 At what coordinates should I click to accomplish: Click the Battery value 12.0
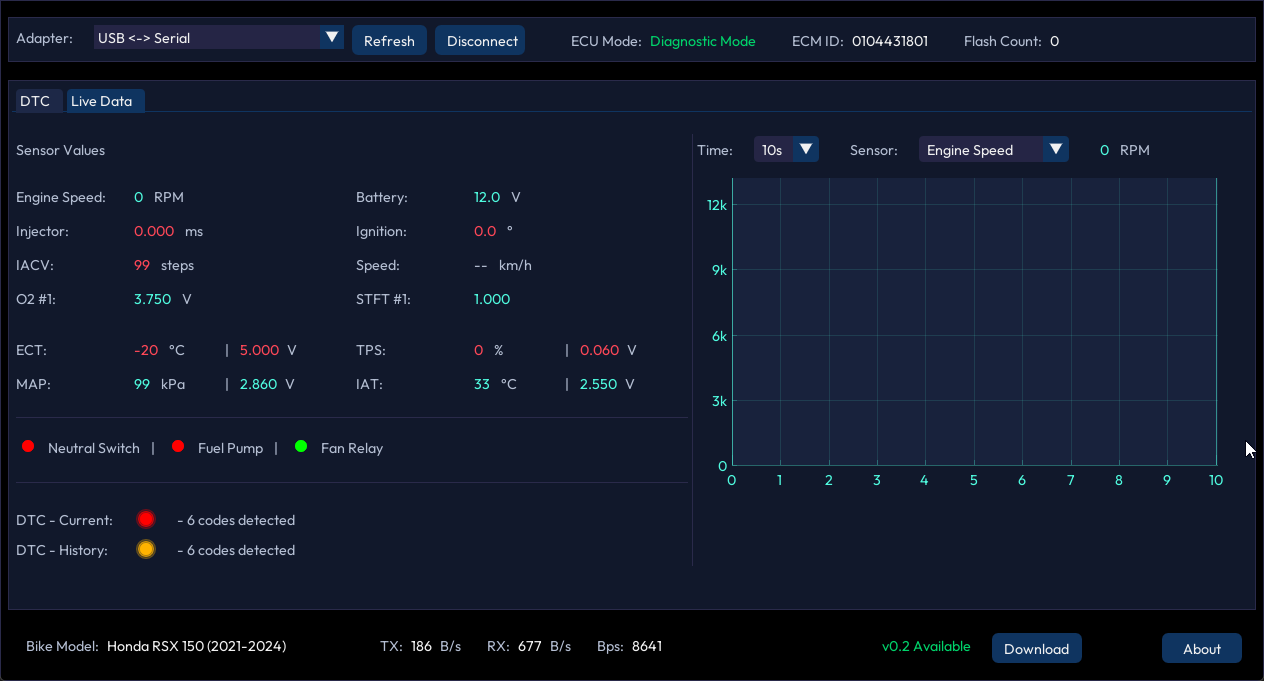tap(487, 197)
